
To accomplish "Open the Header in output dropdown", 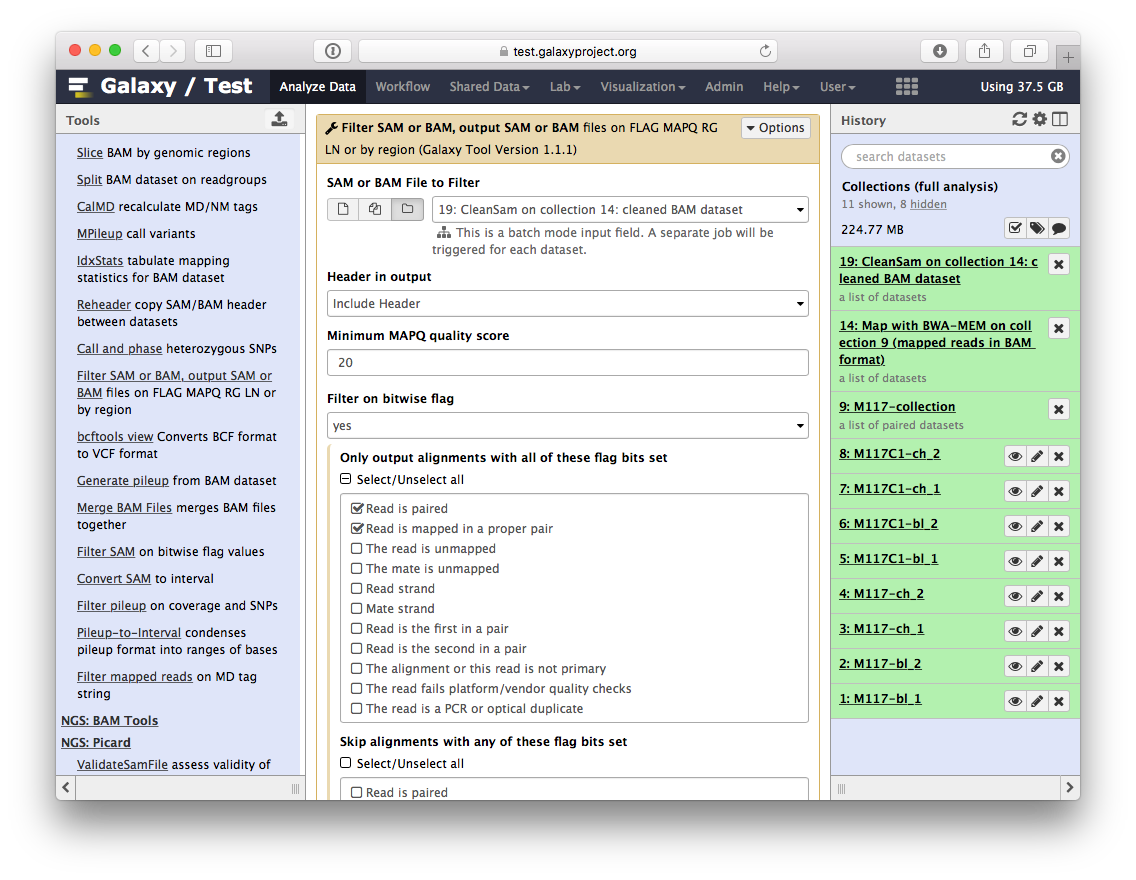I will (x=567, y=303).
